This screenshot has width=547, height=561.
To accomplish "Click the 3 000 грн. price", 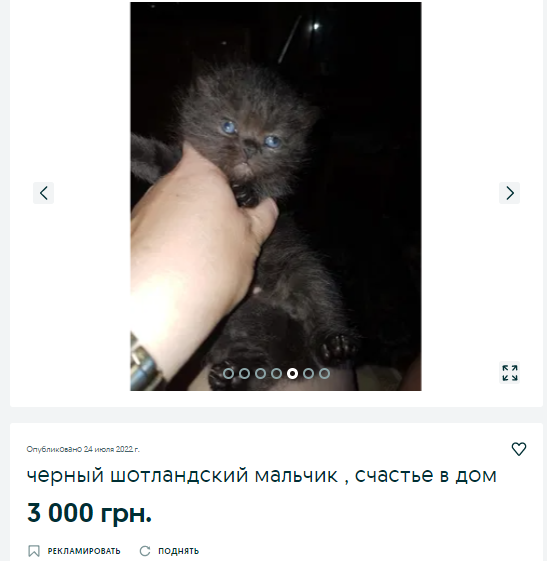I will pyautogui.click(x=89, y=513).
